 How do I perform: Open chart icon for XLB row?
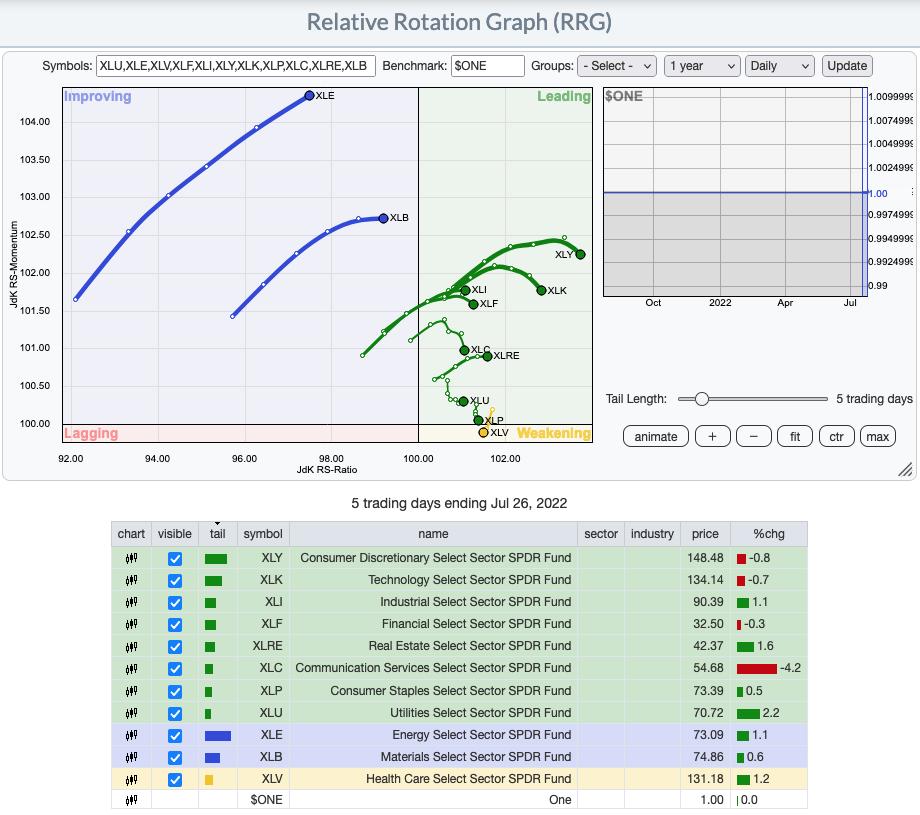131,757
